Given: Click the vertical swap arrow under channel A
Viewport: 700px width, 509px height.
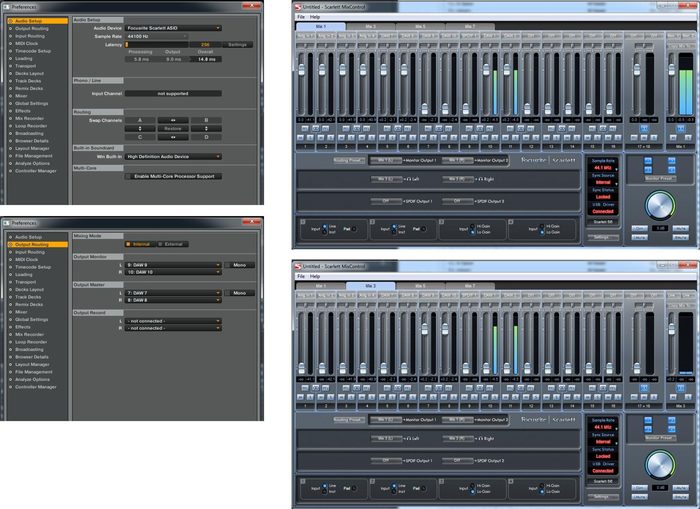Looking at the screenshot, I should click(x=140, y=129).
